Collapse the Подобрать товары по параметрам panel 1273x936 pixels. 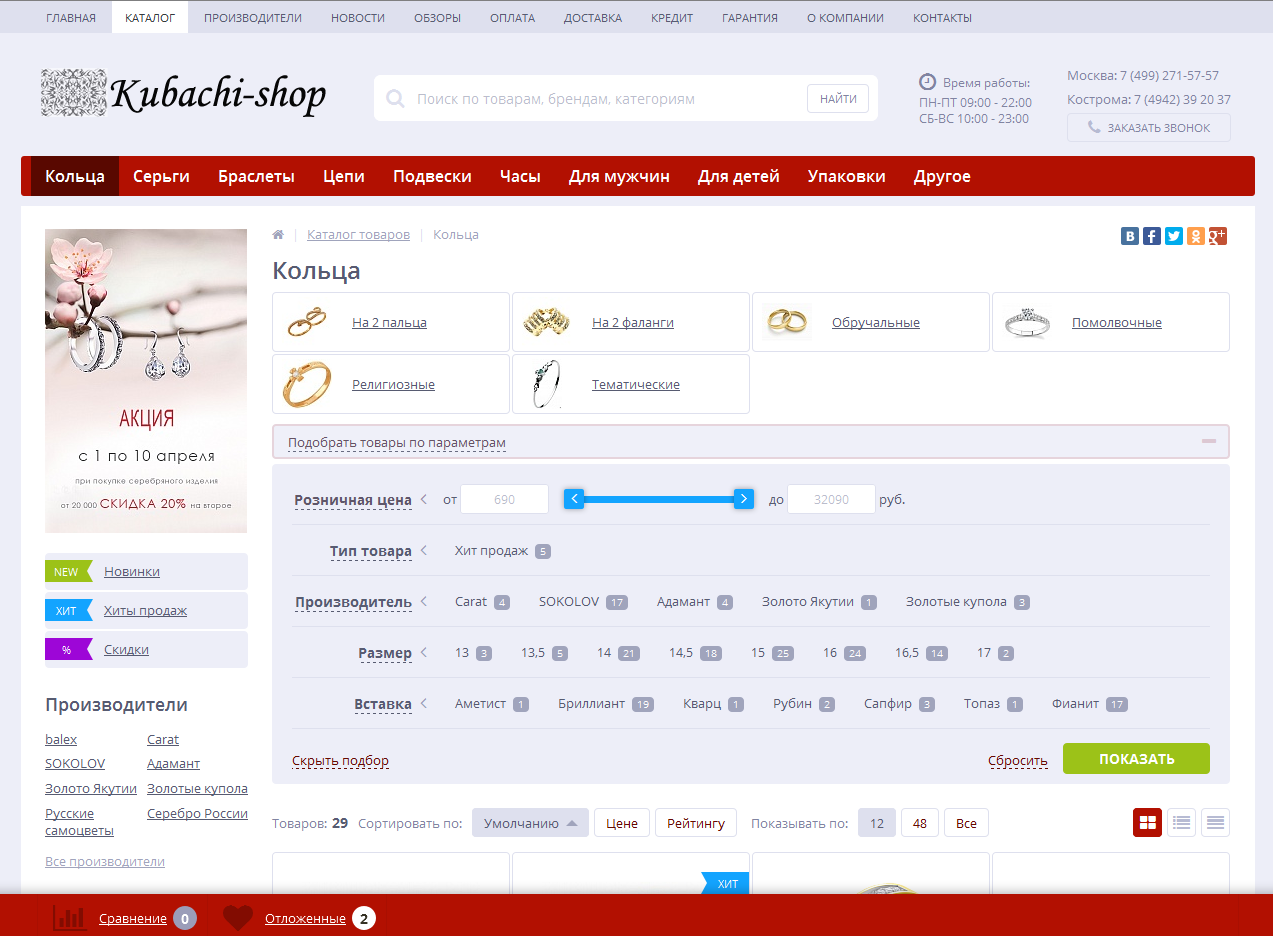coord(1208,441)
